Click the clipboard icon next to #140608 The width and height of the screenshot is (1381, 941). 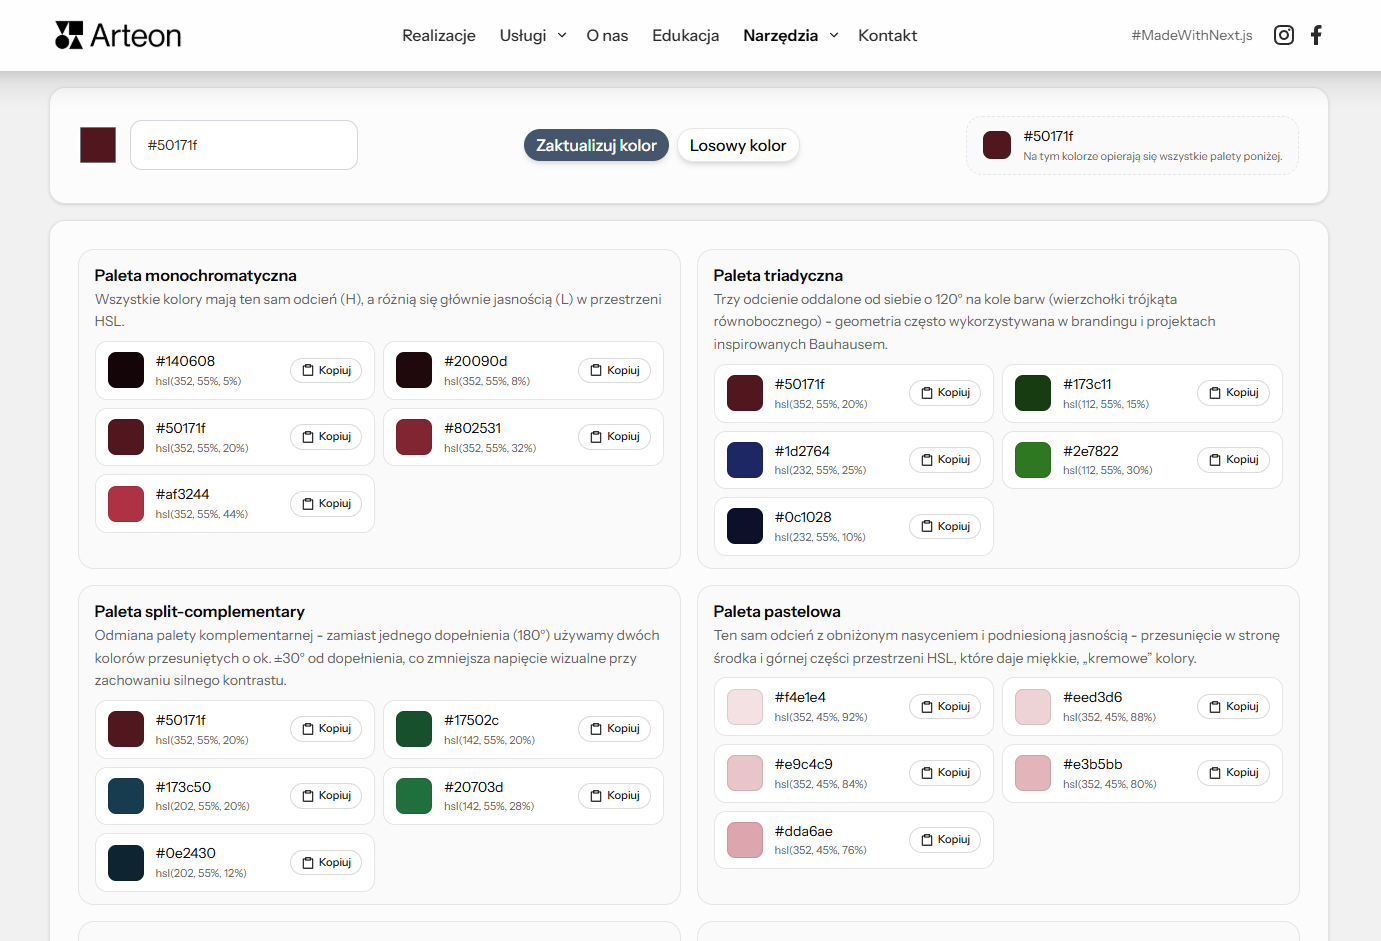[x=306, y=370]
